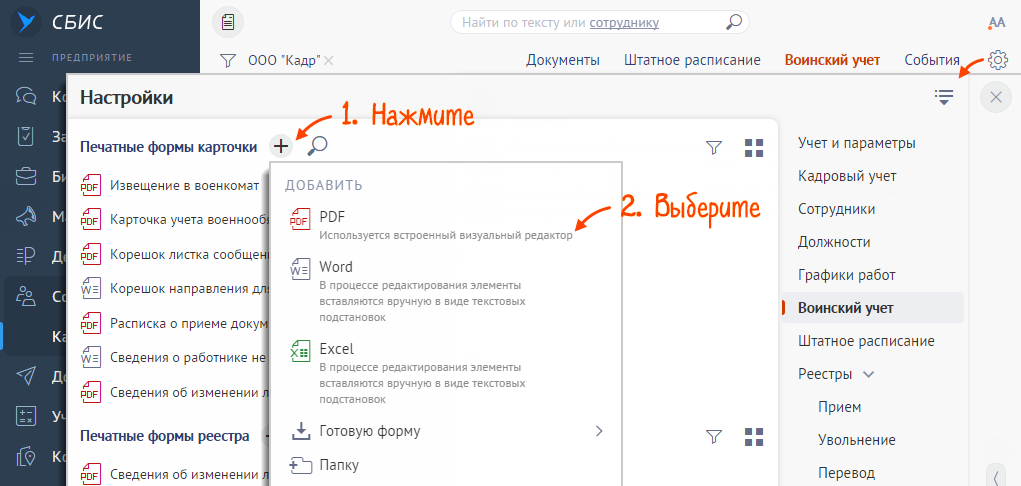Select Excel option in Добавить menu
The image size is (1021, 486).
pos(446,373)
